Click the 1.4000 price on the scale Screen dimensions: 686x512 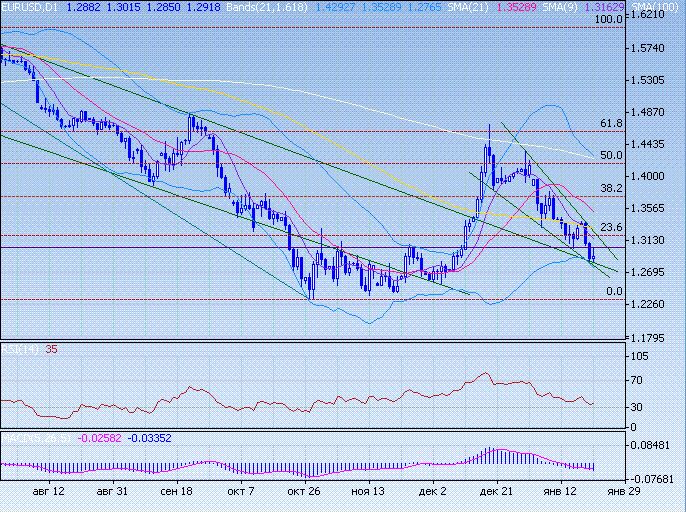(647, 177)
